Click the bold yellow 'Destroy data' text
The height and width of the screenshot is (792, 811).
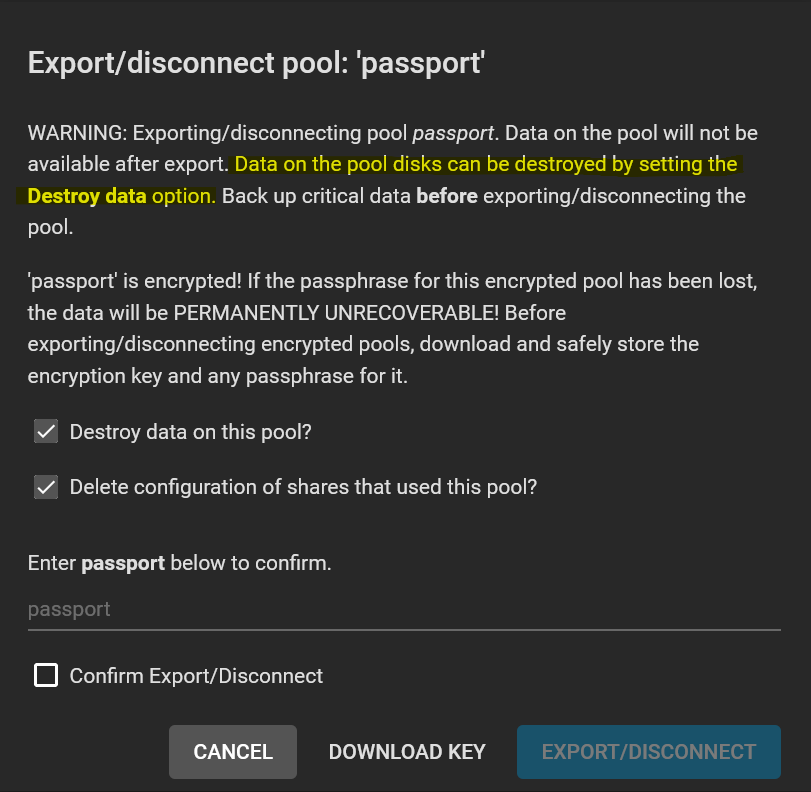[x=86, y=196]
